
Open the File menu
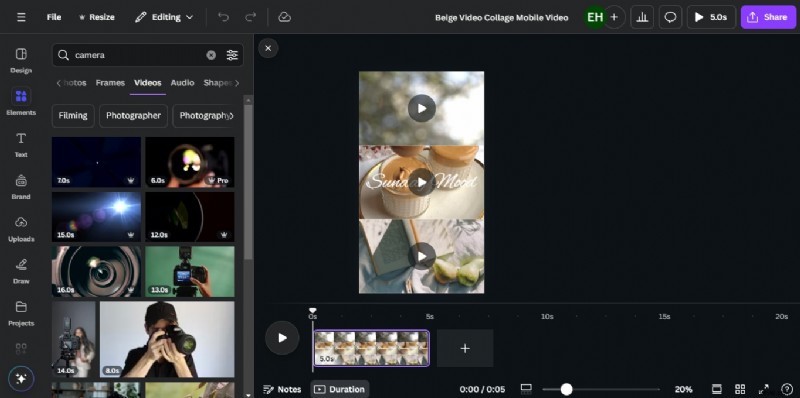(54, 17)
